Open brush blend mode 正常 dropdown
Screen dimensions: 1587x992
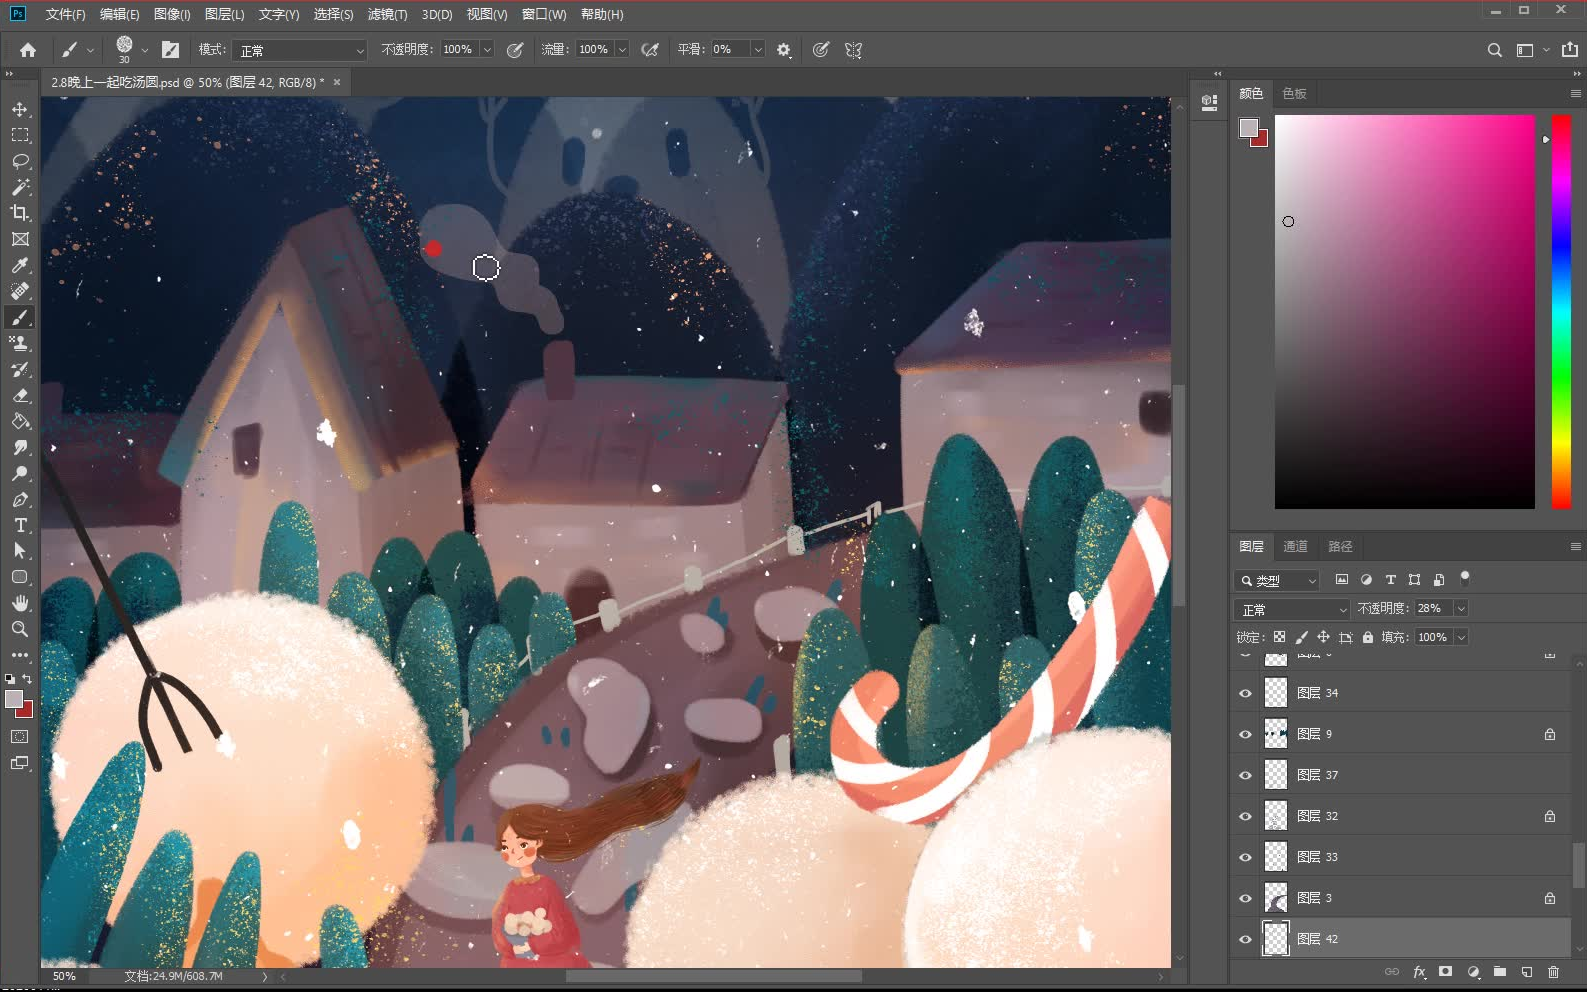(x=301, y=50)
